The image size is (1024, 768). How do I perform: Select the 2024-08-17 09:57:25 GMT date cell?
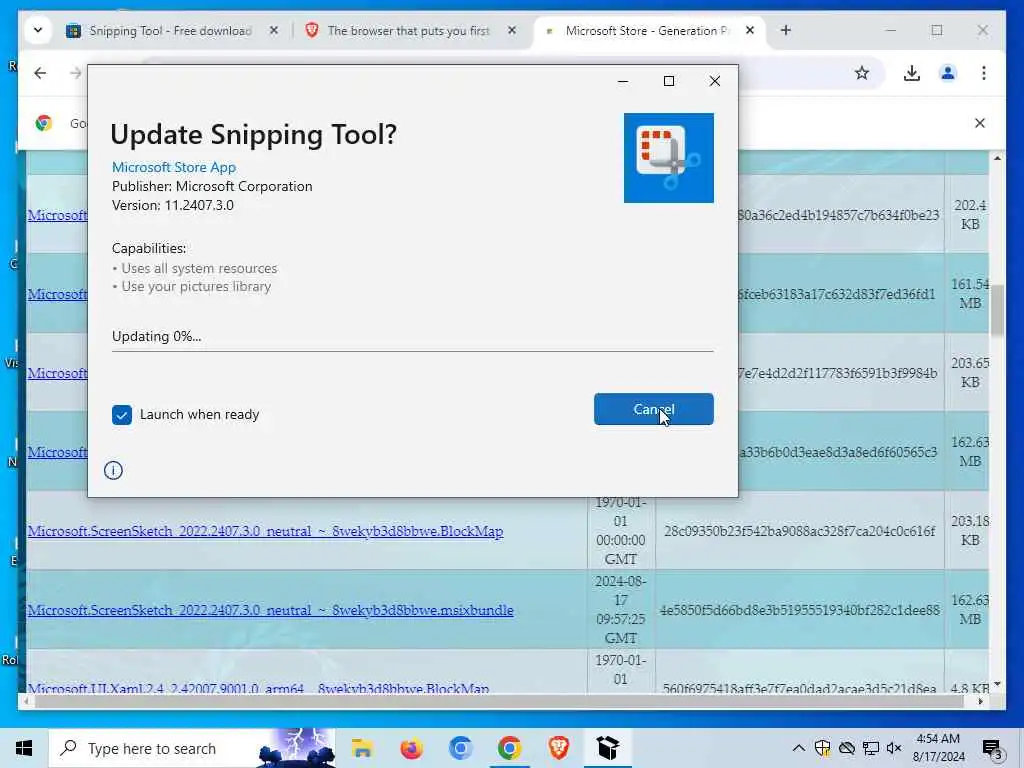(620, 609)
